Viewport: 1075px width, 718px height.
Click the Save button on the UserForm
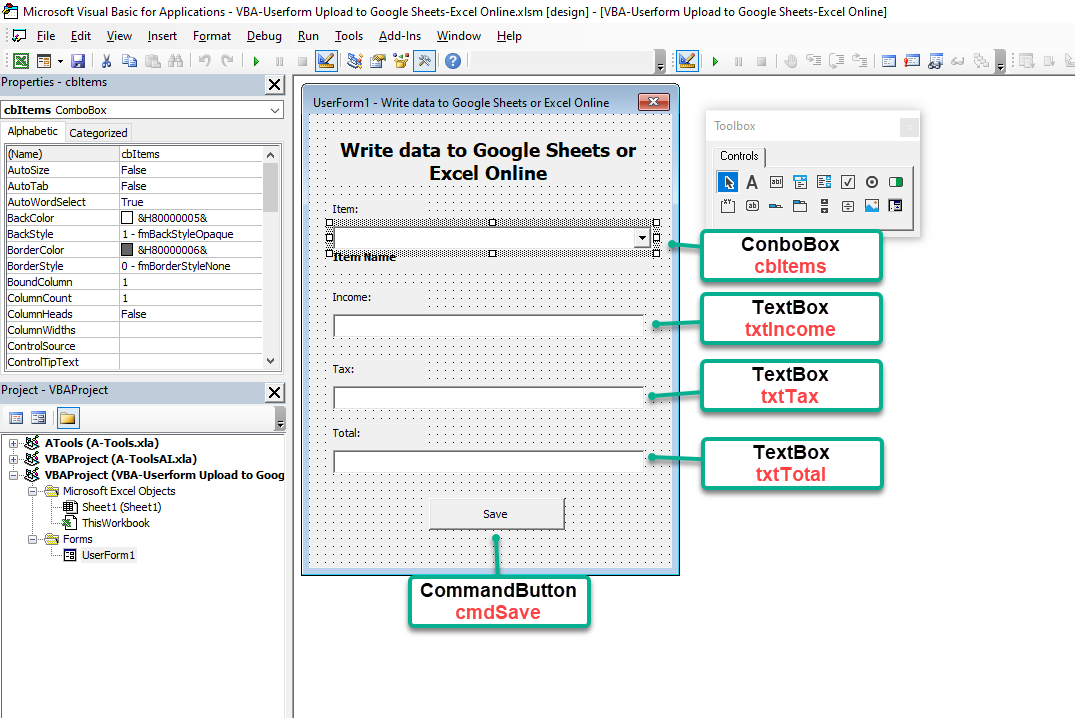tap(496, 514)
